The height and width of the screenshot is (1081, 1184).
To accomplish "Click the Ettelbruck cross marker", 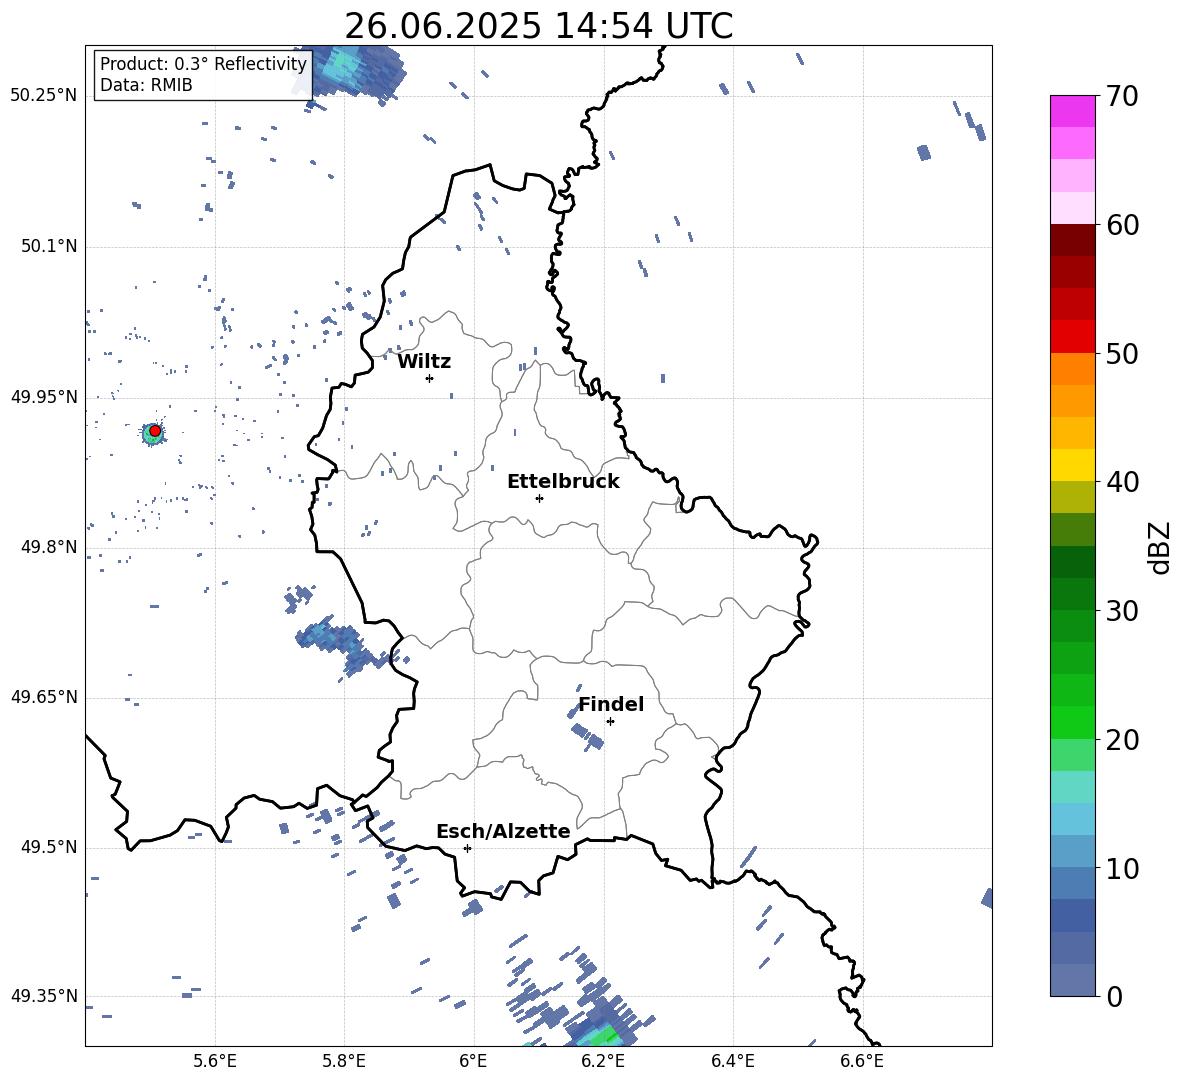I will (x=539, y=498).
